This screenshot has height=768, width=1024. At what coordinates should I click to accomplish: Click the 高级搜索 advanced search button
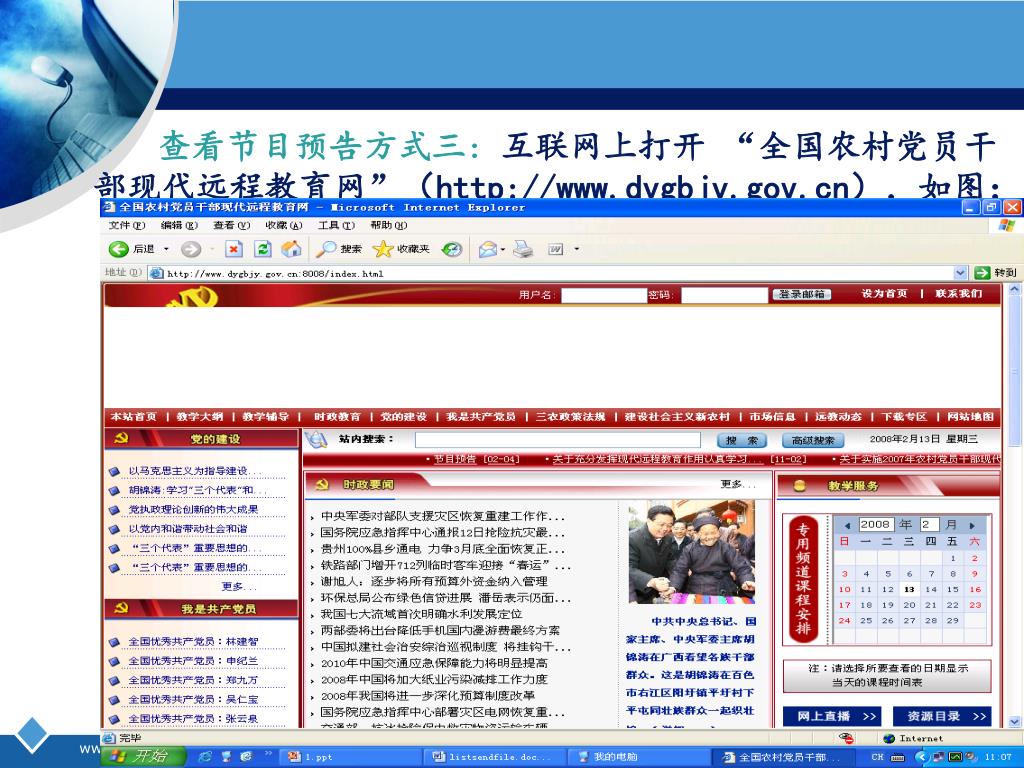(x=813, y=441)
